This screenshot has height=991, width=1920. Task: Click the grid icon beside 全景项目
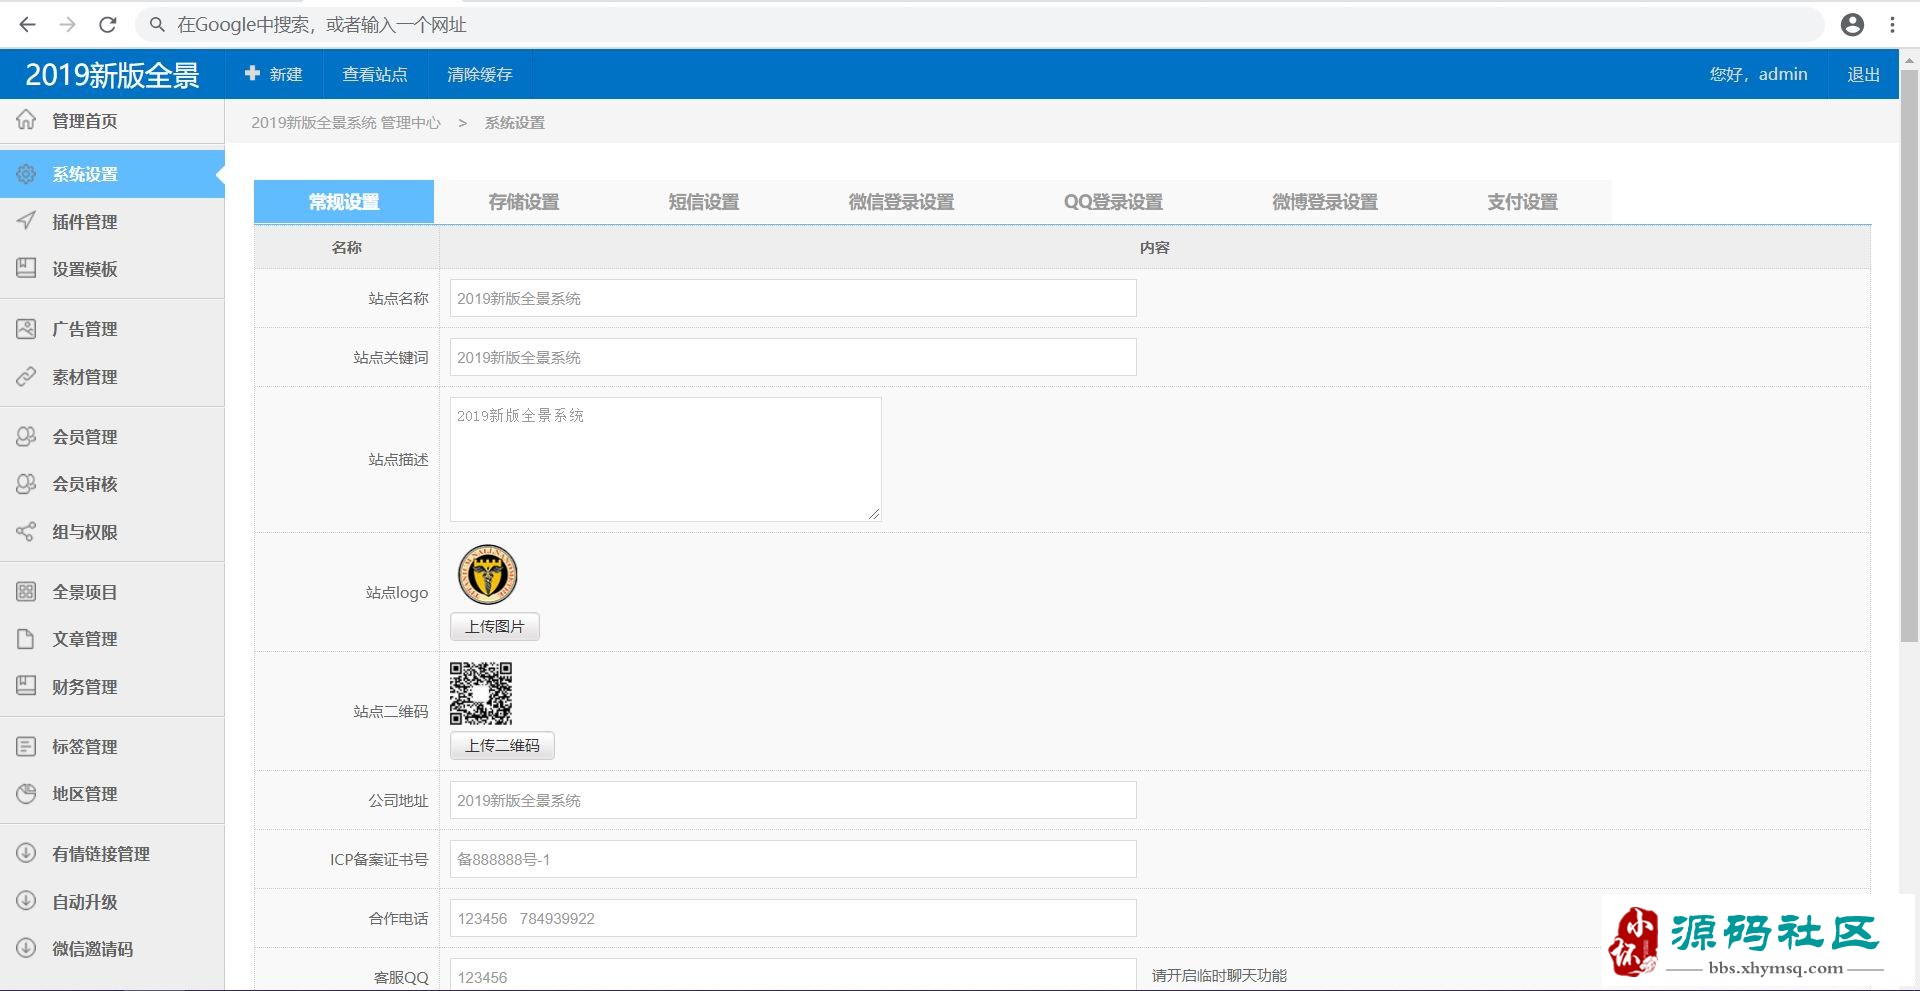[x=26, y=592]
